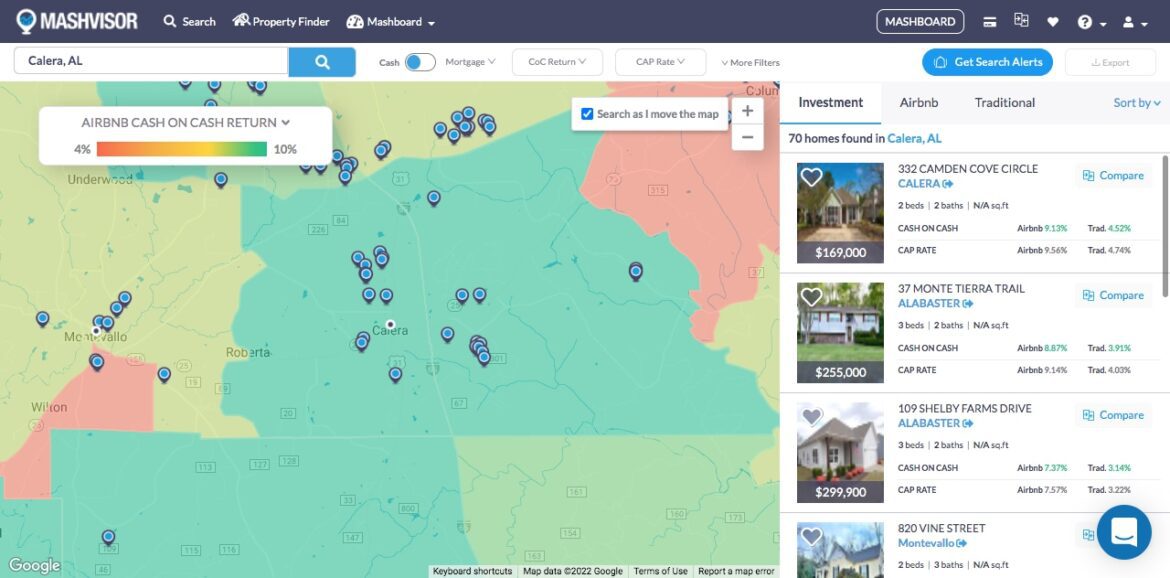Expand the Sort by dropdown

[1137, 103]
